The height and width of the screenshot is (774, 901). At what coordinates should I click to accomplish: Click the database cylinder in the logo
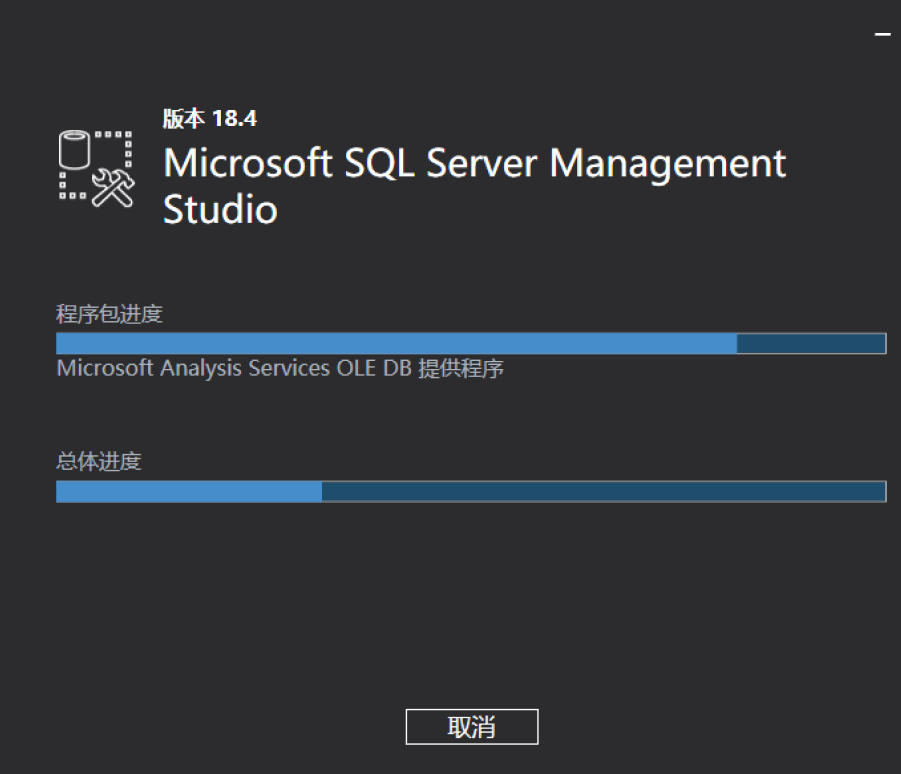click(x=76, y=151)
